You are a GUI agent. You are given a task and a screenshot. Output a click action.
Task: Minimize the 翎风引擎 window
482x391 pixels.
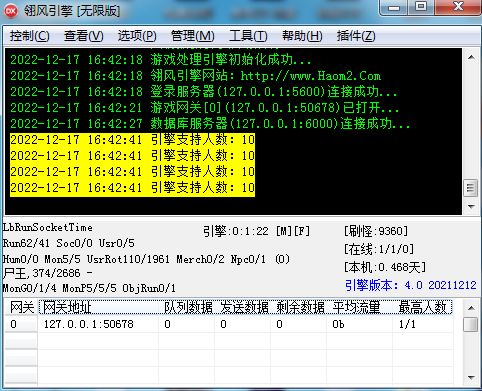pos(394,7)
